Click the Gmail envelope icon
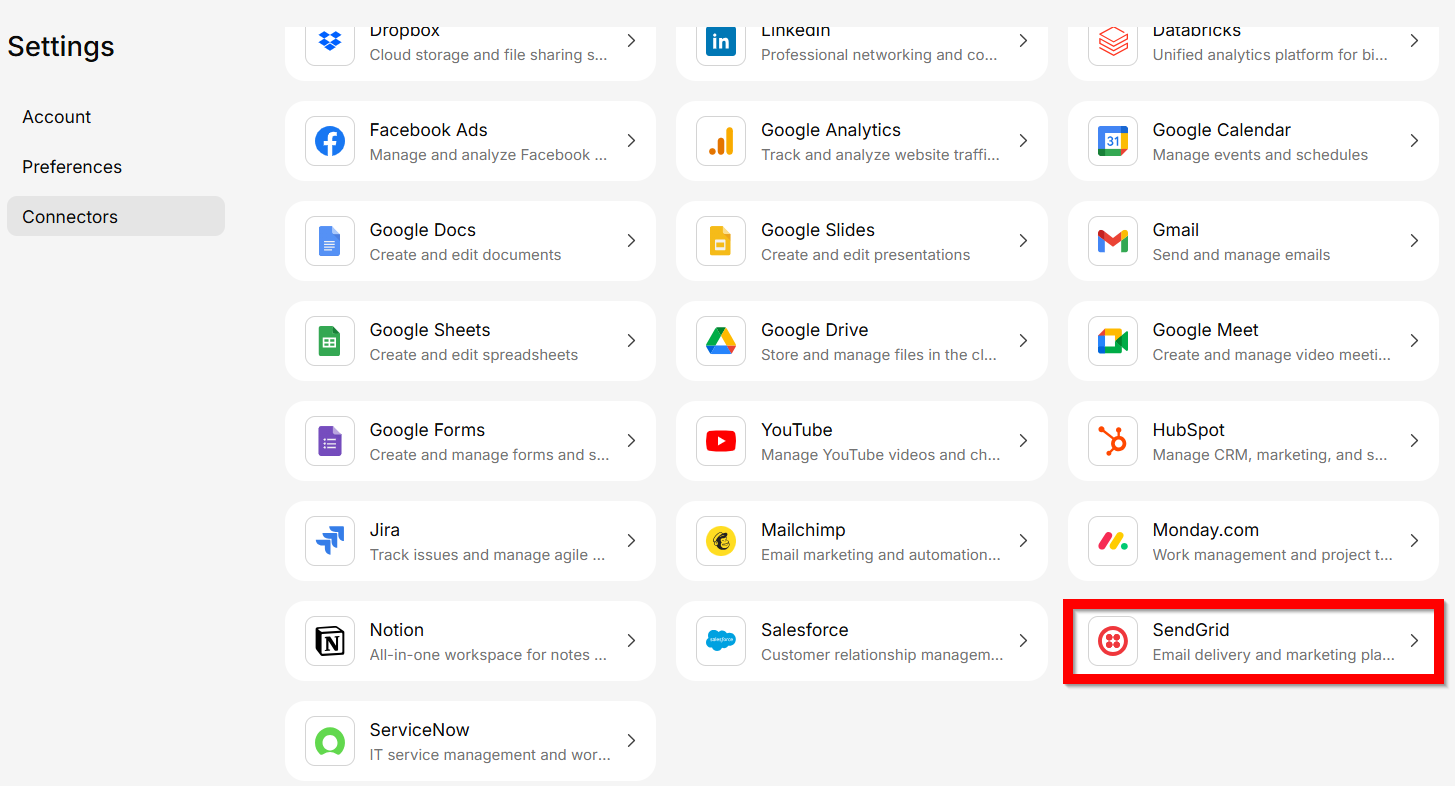Screen dimensions: 1455x786 pyautogui.click(x=1112, y=241)
